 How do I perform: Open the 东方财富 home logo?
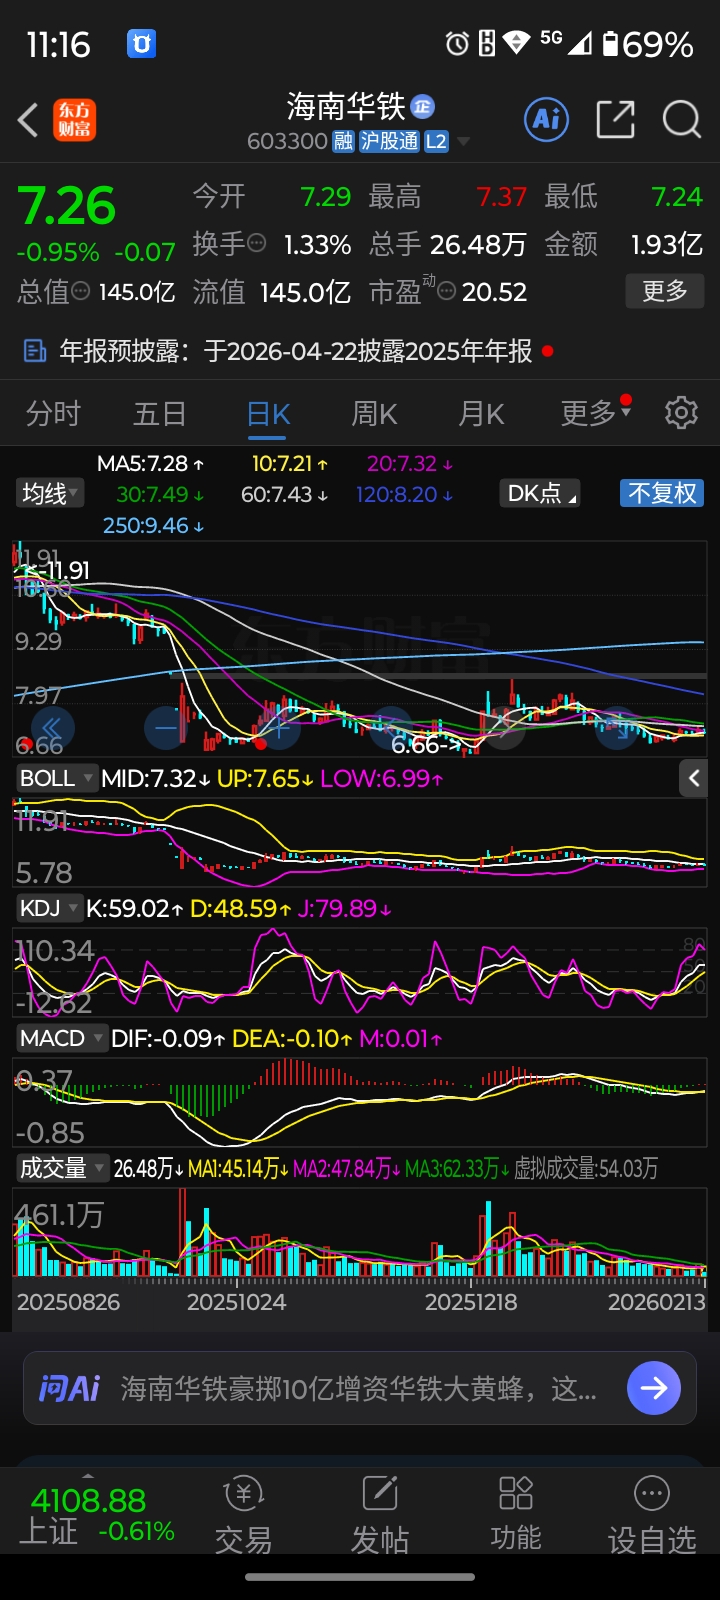pyautogui.click(x=75, y=120)
